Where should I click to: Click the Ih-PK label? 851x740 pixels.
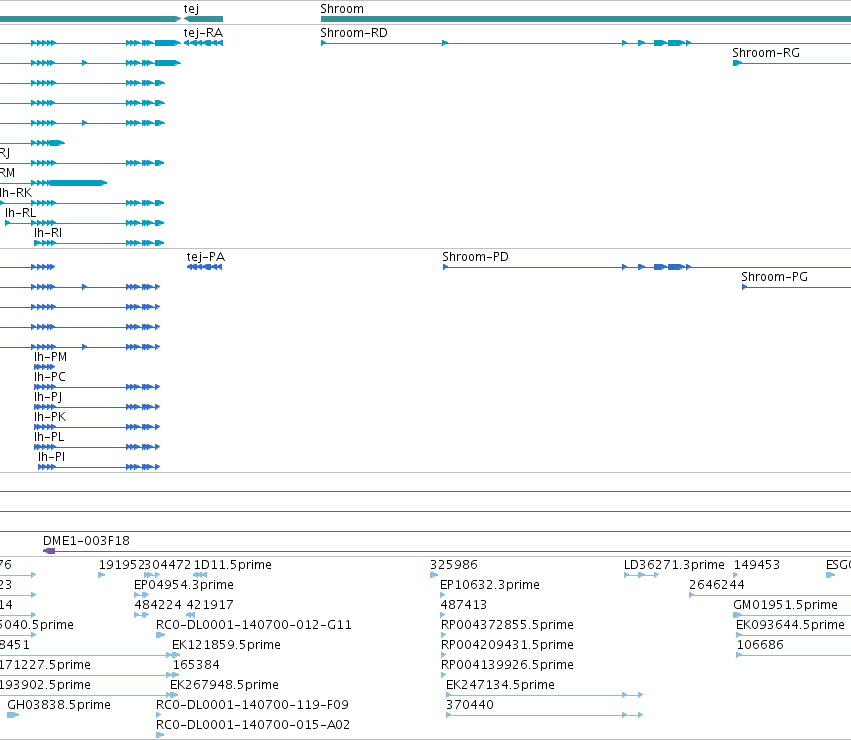pyautogui.click(x=50, y=417)
